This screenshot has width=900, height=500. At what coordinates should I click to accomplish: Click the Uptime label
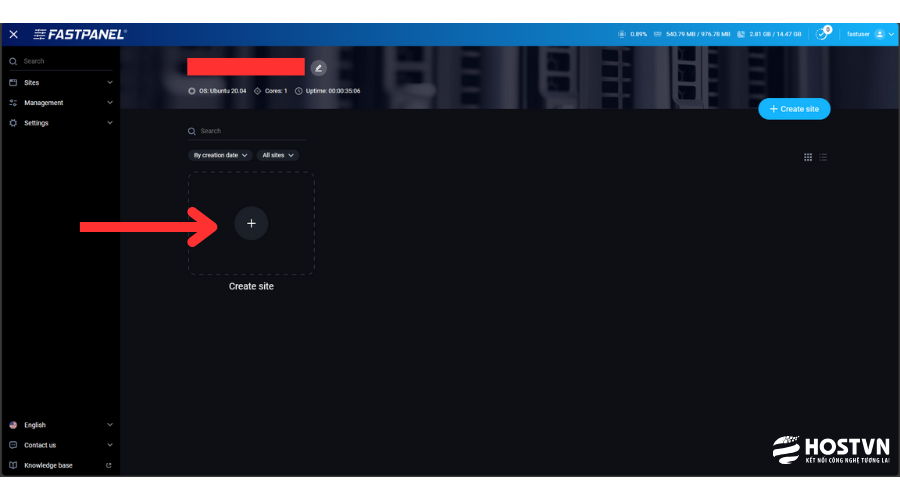[x=333, y=91]
